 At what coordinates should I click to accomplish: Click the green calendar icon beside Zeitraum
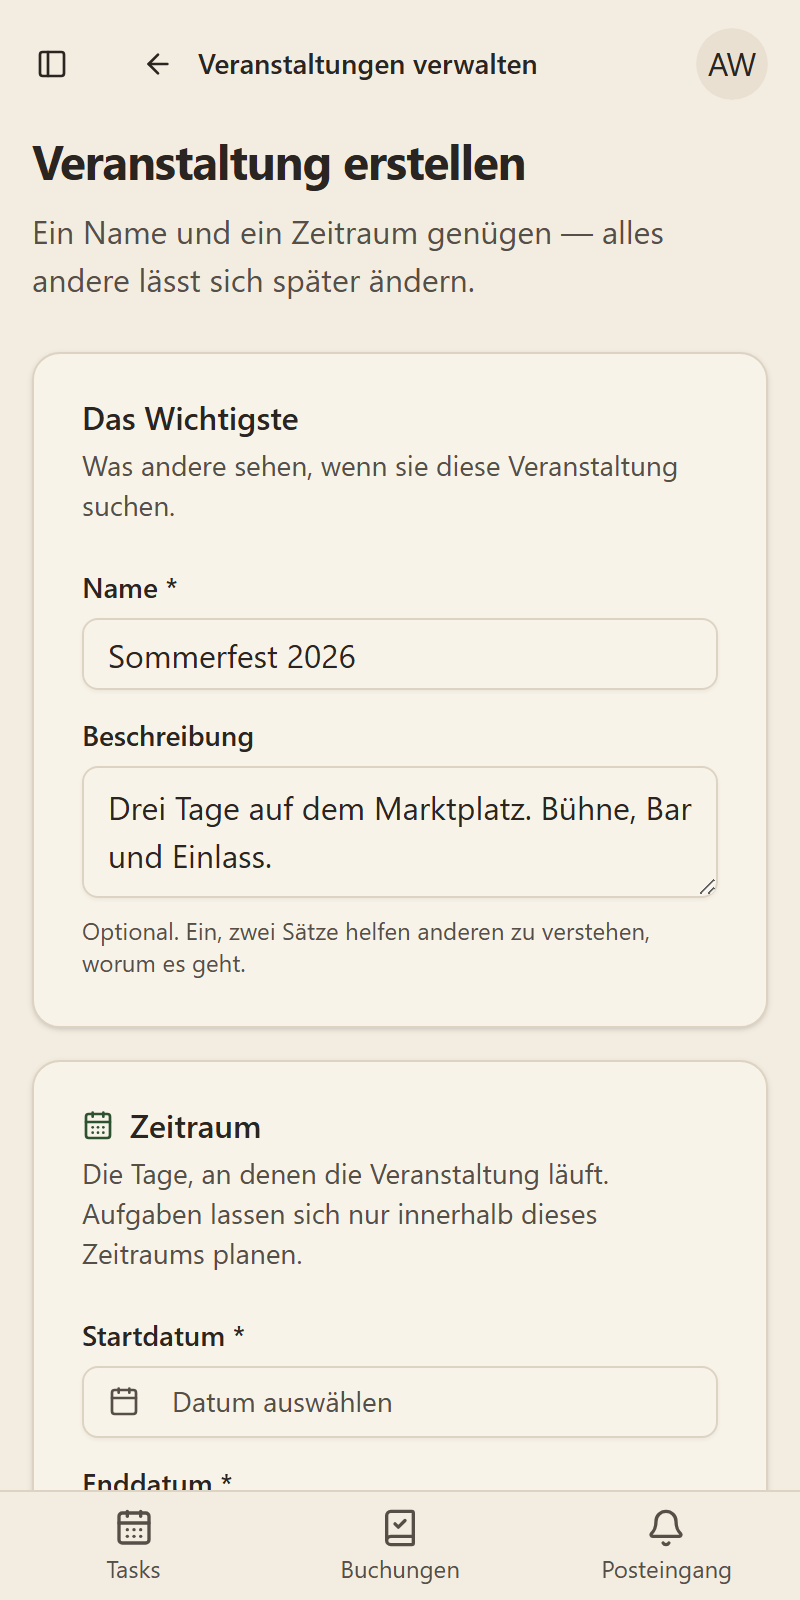pyautogui.click(x=98, y=1126)
